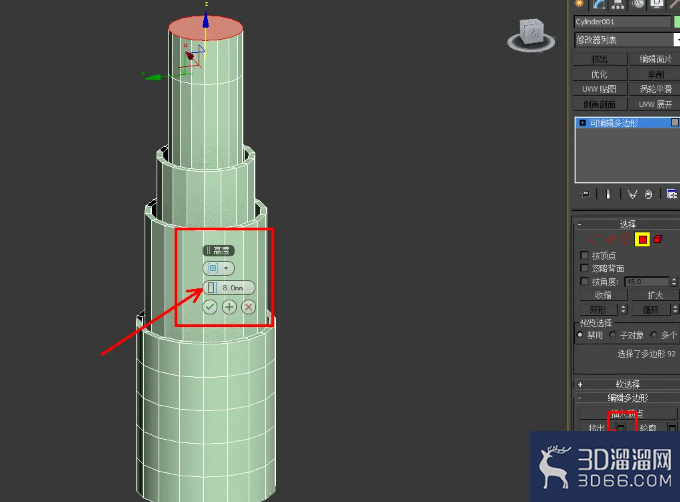
Task: Click the 高度 caddy title label
Action: pos(219,250)
